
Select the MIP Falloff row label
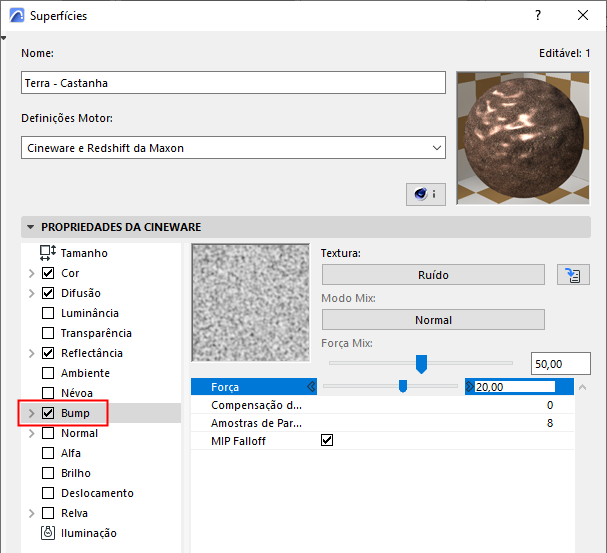[x=238, y=441]
